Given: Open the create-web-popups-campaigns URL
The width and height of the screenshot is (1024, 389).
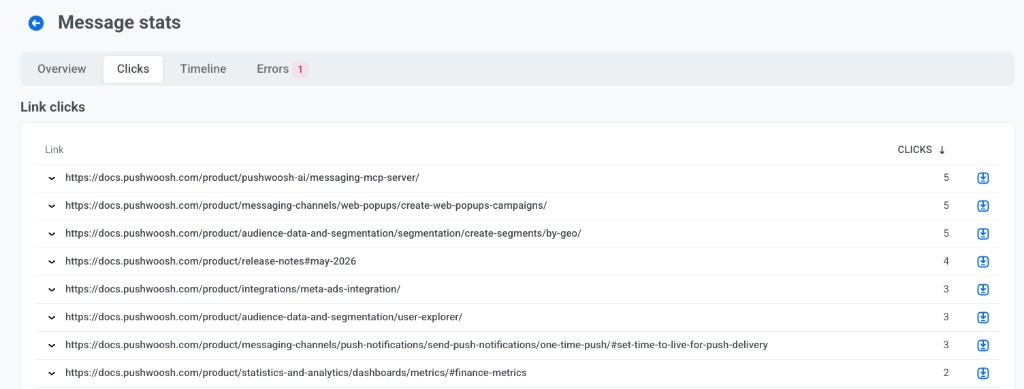Looking at the screenshot, I should click(306, 205).
